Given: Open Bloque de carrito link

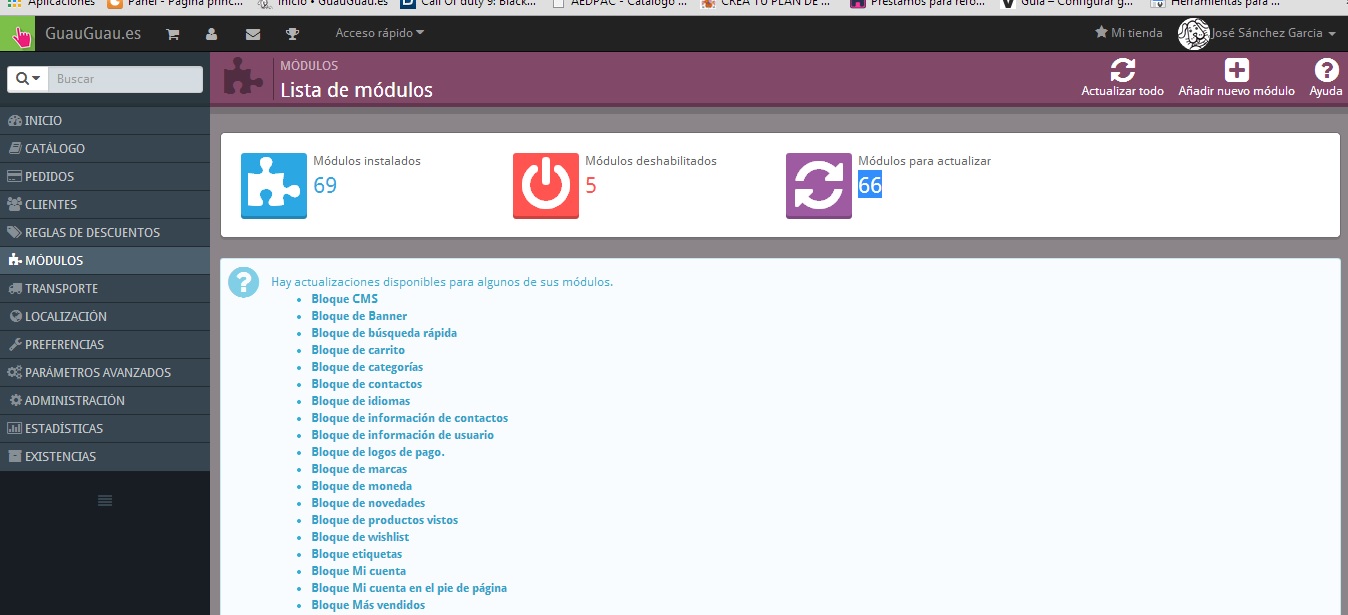Looking at the screenshot, I should point(358,350).
